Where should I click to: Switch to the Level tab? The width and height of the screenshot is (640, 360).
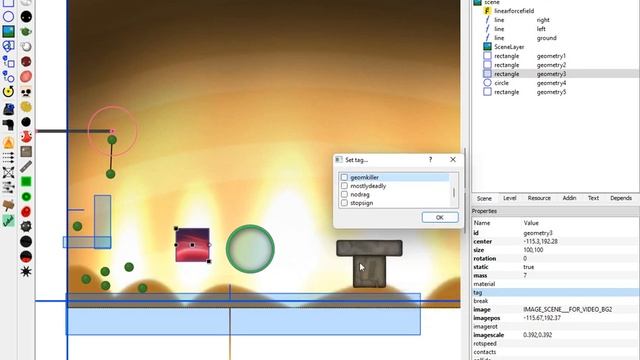click(x=509, y=198)
